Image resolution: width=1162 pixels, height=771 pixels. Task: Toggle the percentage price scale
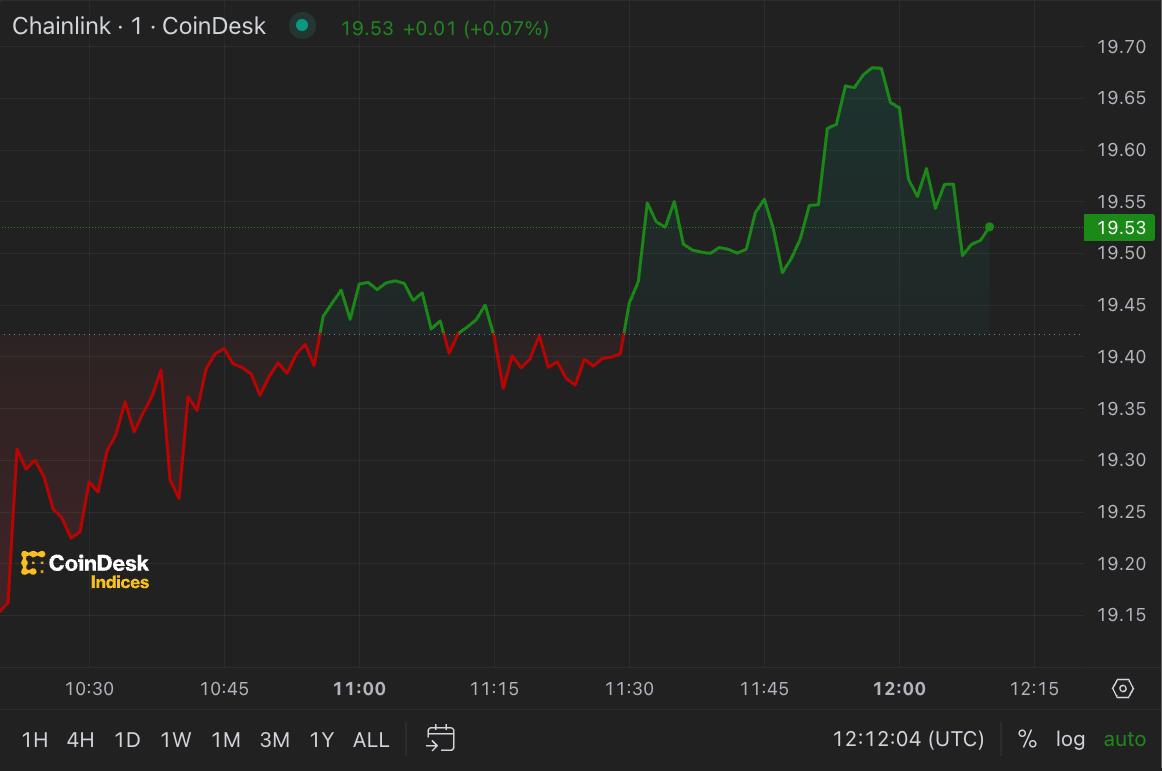tap(1026, 739)
